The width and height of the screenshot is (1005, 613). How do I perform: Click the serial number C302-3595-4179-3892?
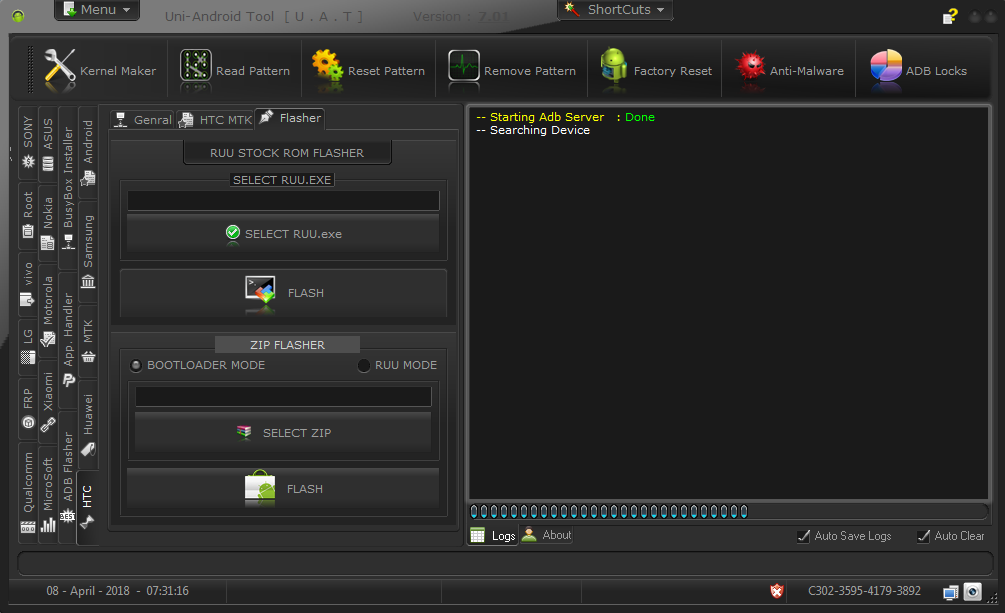pos(864,591)
